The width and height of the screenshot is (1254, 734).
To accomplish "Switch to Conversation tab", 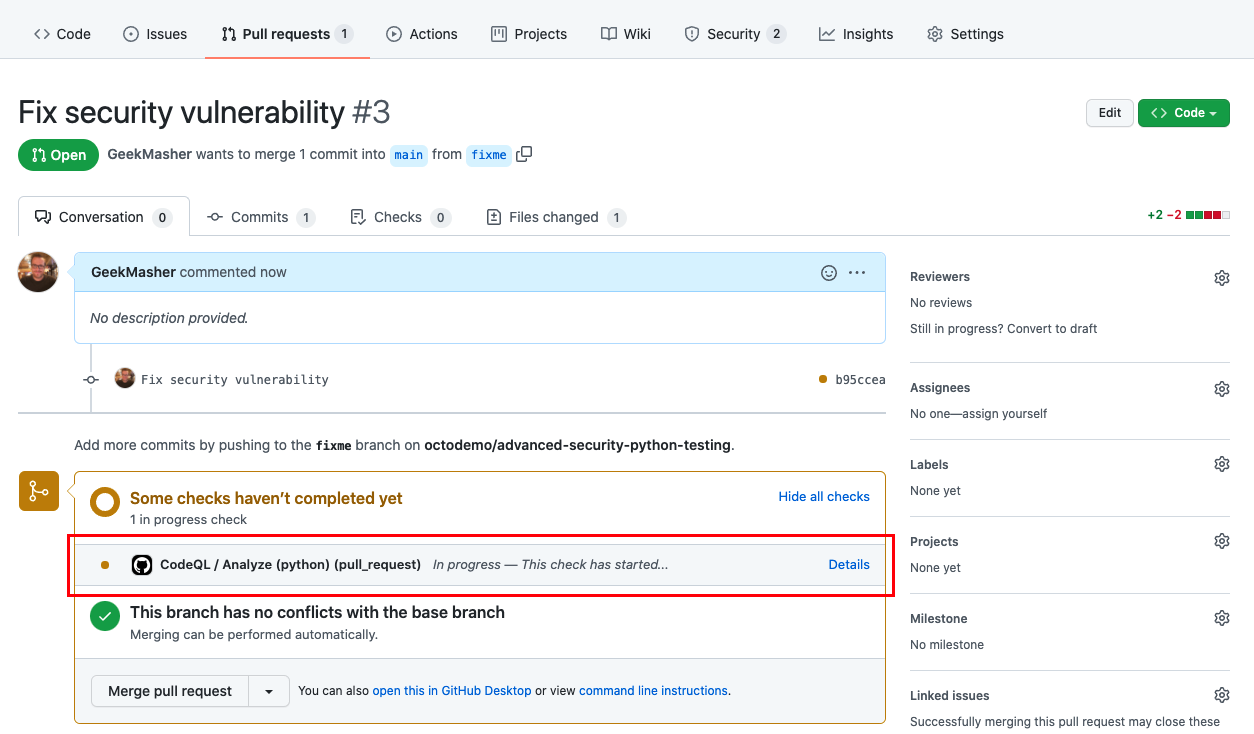I will click(104, 217).
